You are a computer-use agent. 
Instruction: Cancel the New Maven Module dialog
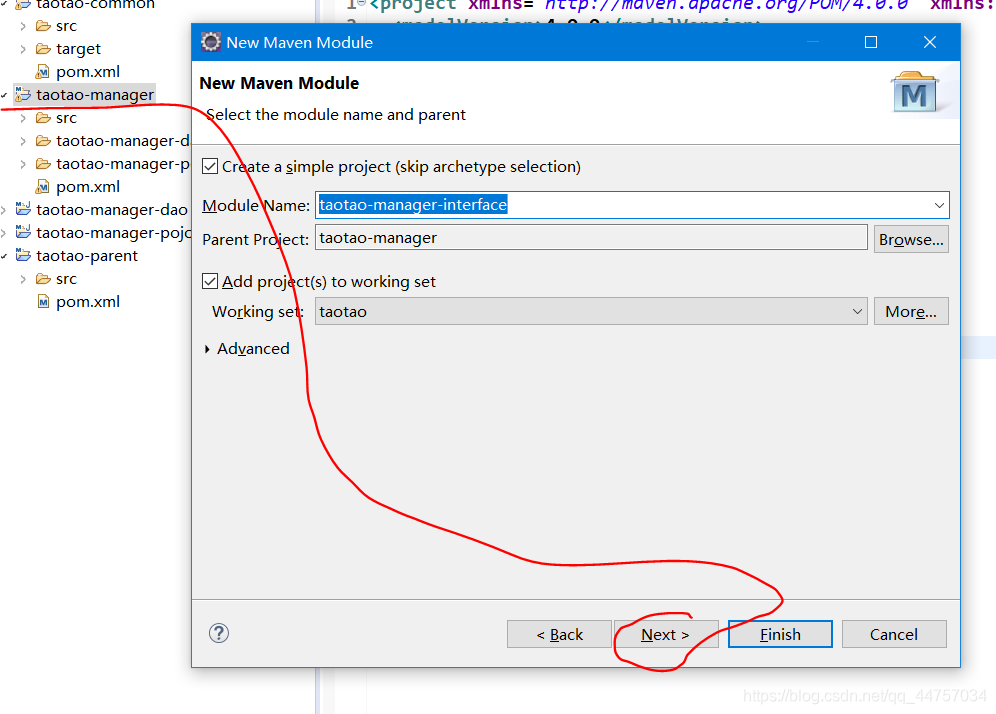894,634
